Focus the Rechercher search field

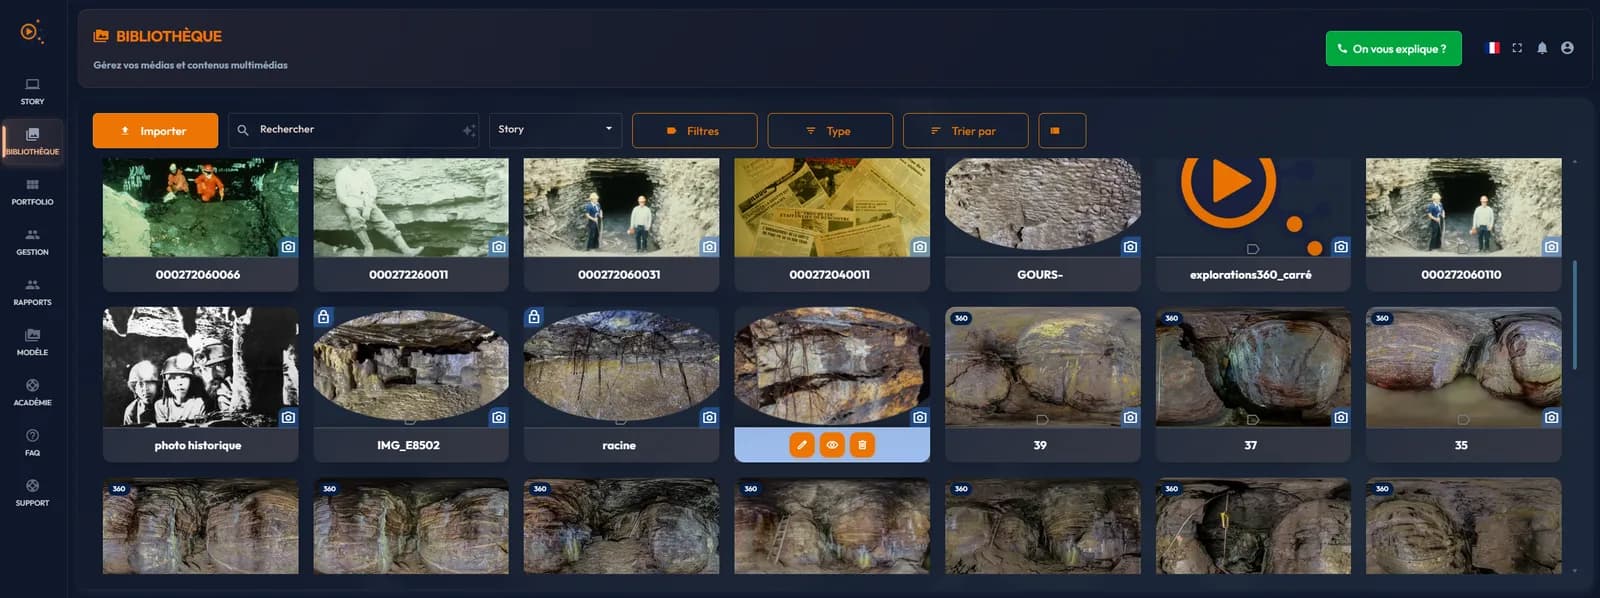[x=353, y=130]
